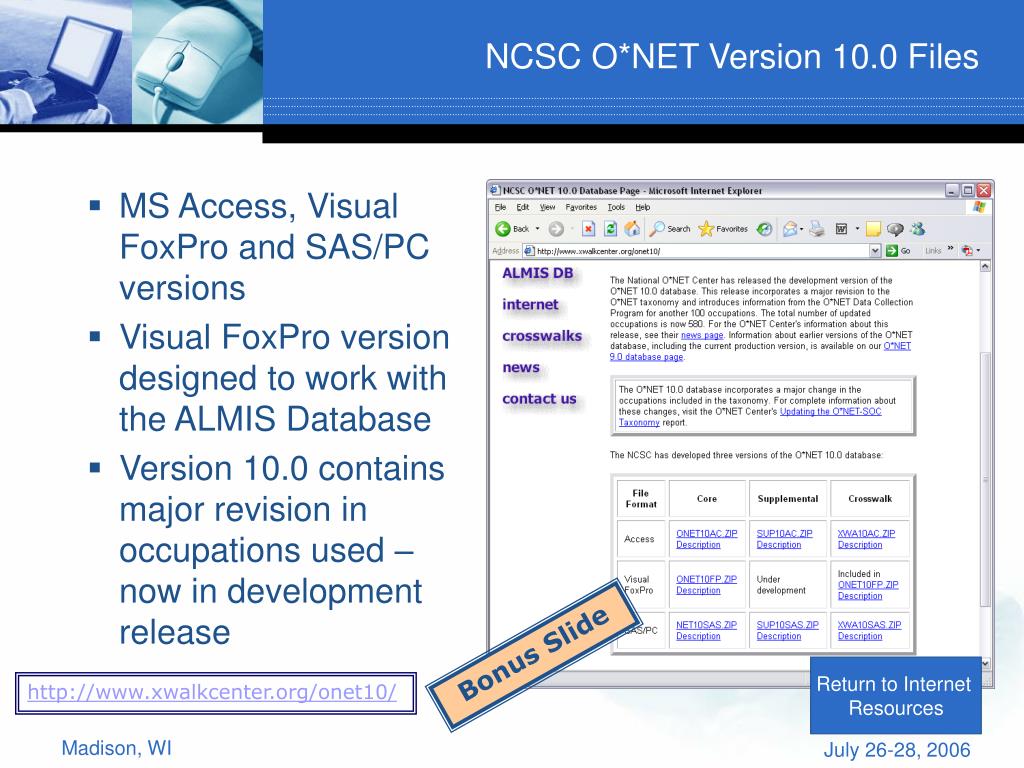Viewport: 1024px width, 768px height.
Task: Download the ONET10AC.ZIP file
Action: [707, 534]
